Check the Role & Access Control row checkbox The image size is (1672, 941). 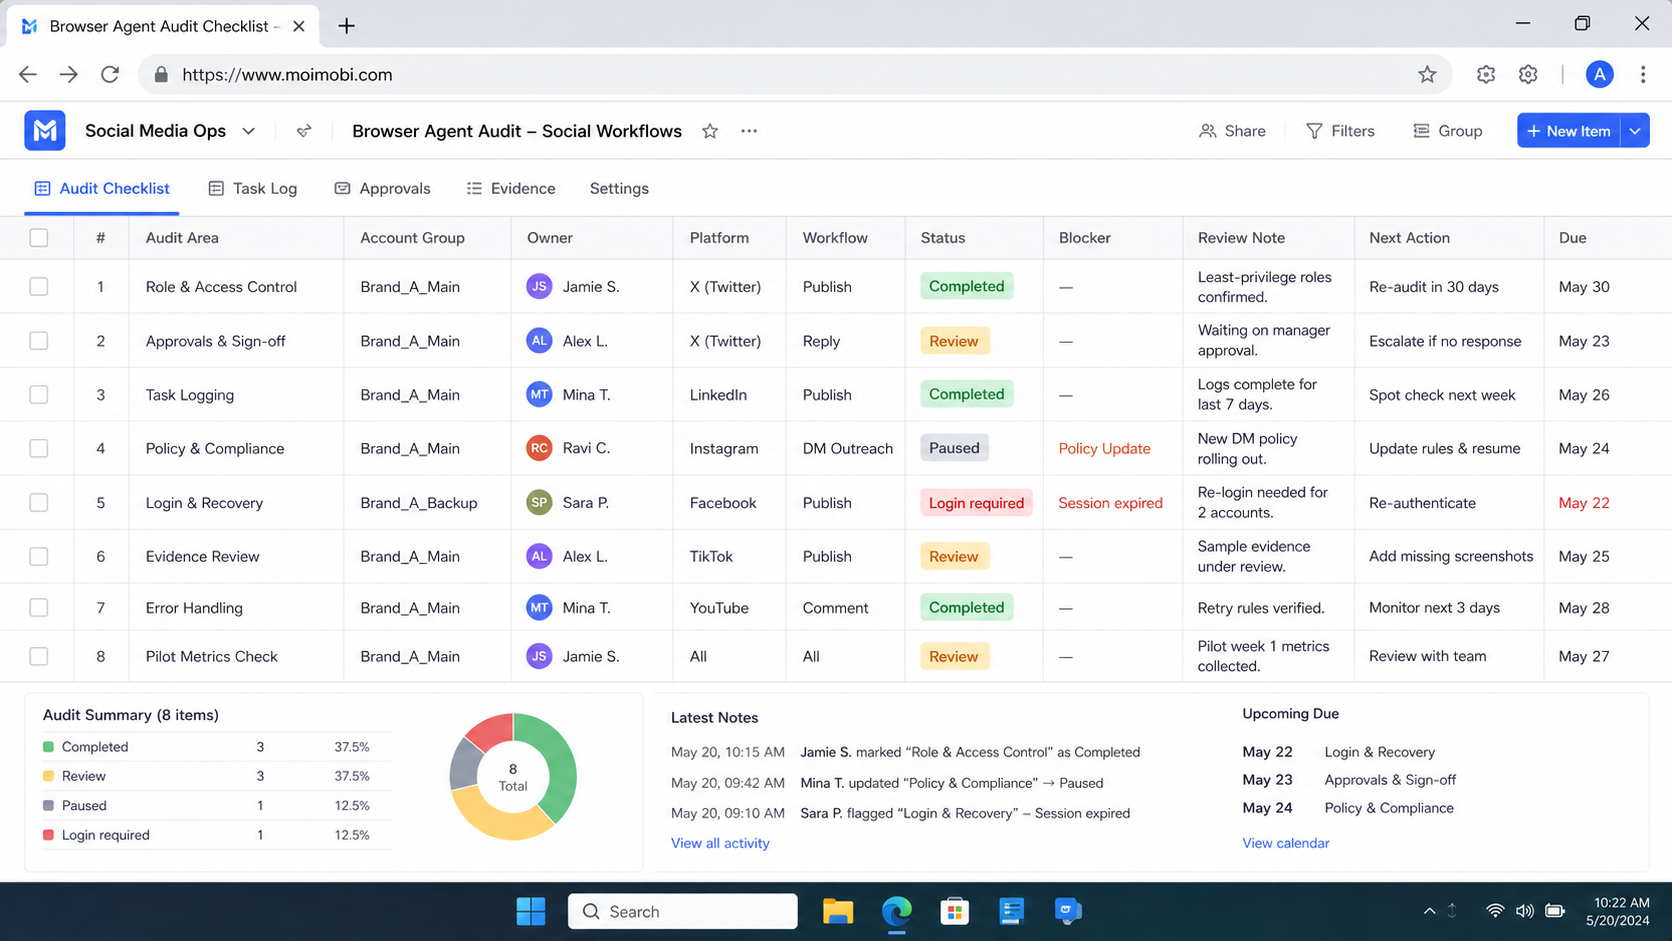click(39, 287)
